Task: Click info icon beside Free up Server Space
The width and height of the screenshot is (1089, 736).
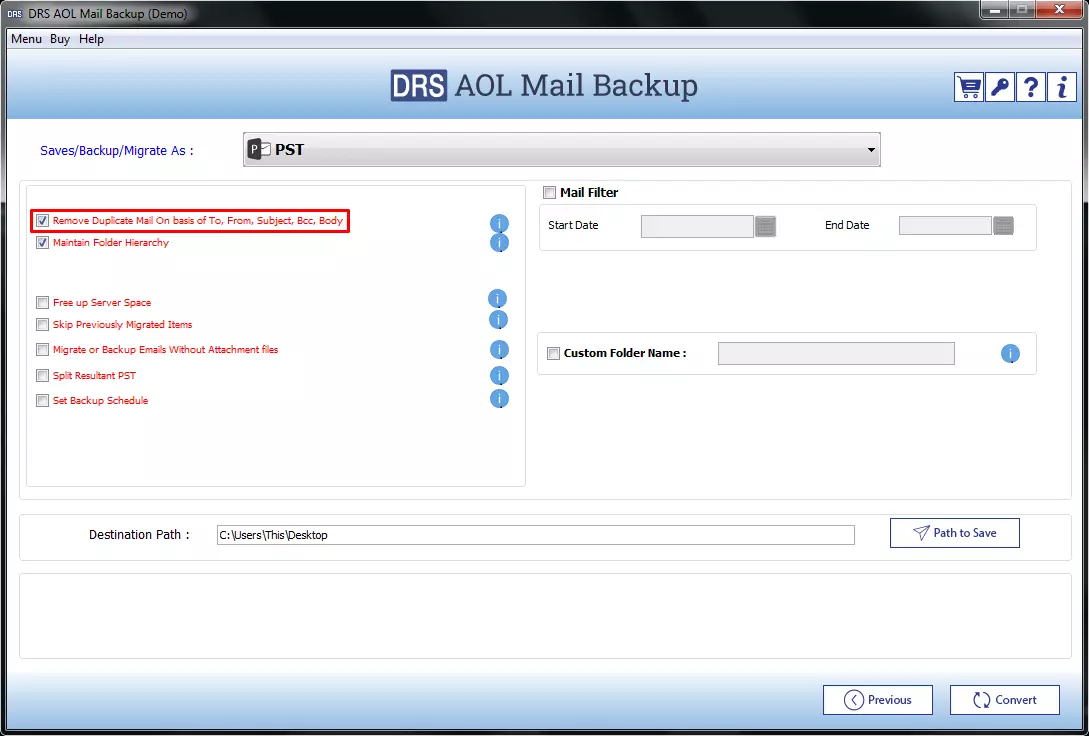Action: (497, 299)
